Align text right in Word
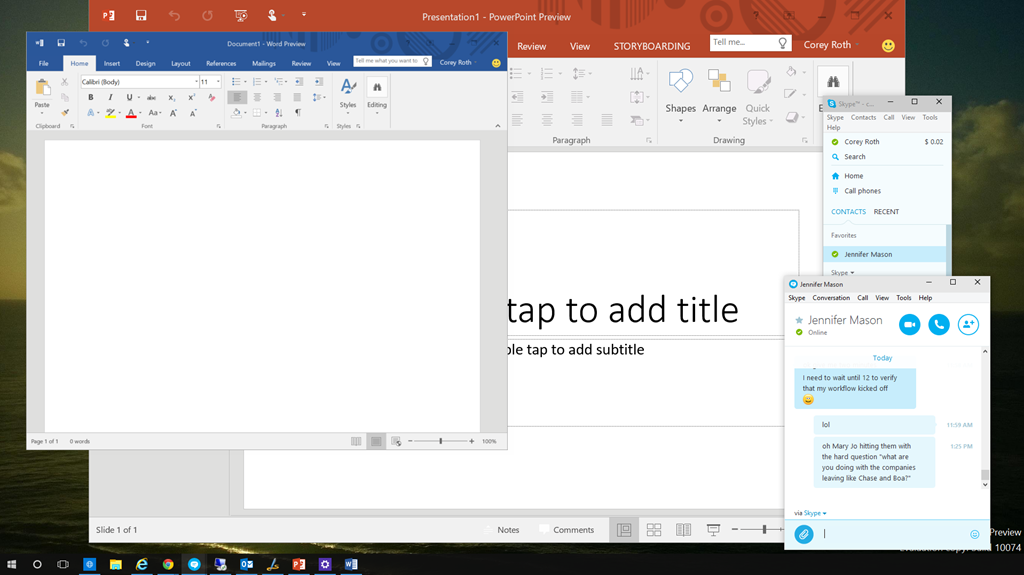Viewport: 1024px width, 575px height. click(x=277, y=97)
